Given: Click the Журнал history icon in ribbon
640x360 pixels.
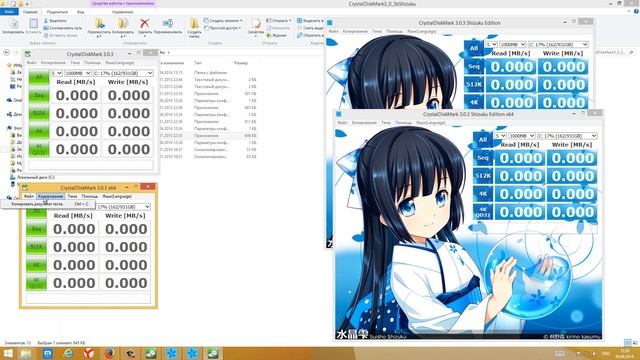Looking at the screenshot, I should point(269,36).
